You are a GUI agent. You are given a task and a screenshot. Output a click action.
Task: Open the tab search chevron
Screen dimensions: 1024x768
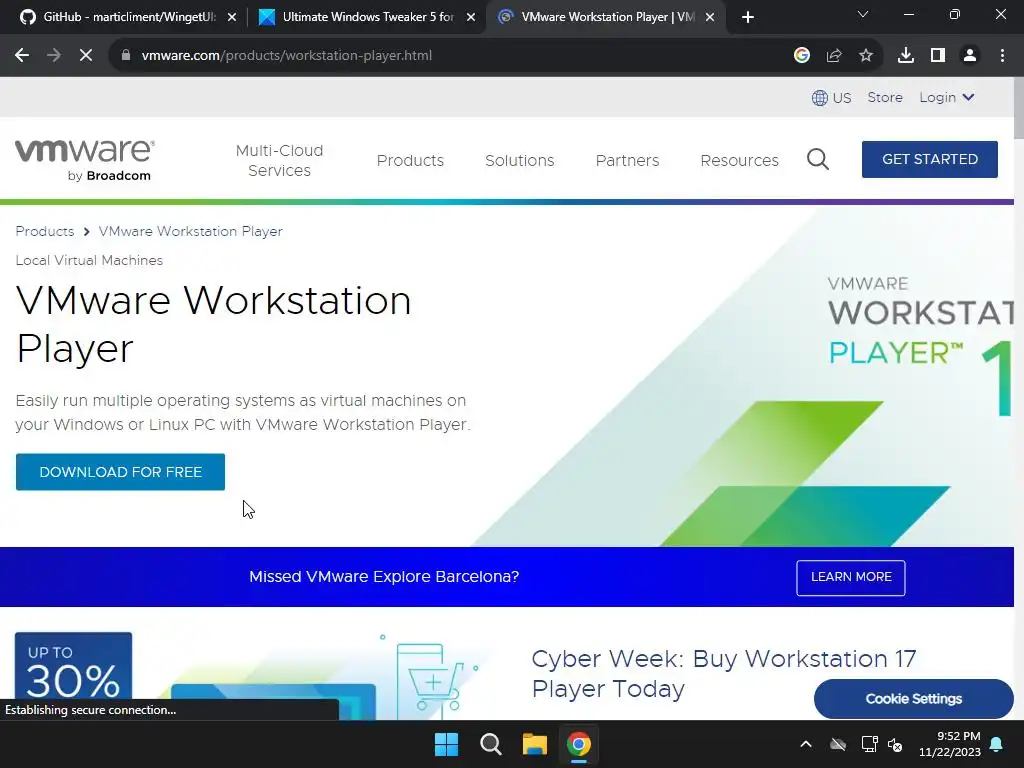pyautogui.click(x=863, y=14)
